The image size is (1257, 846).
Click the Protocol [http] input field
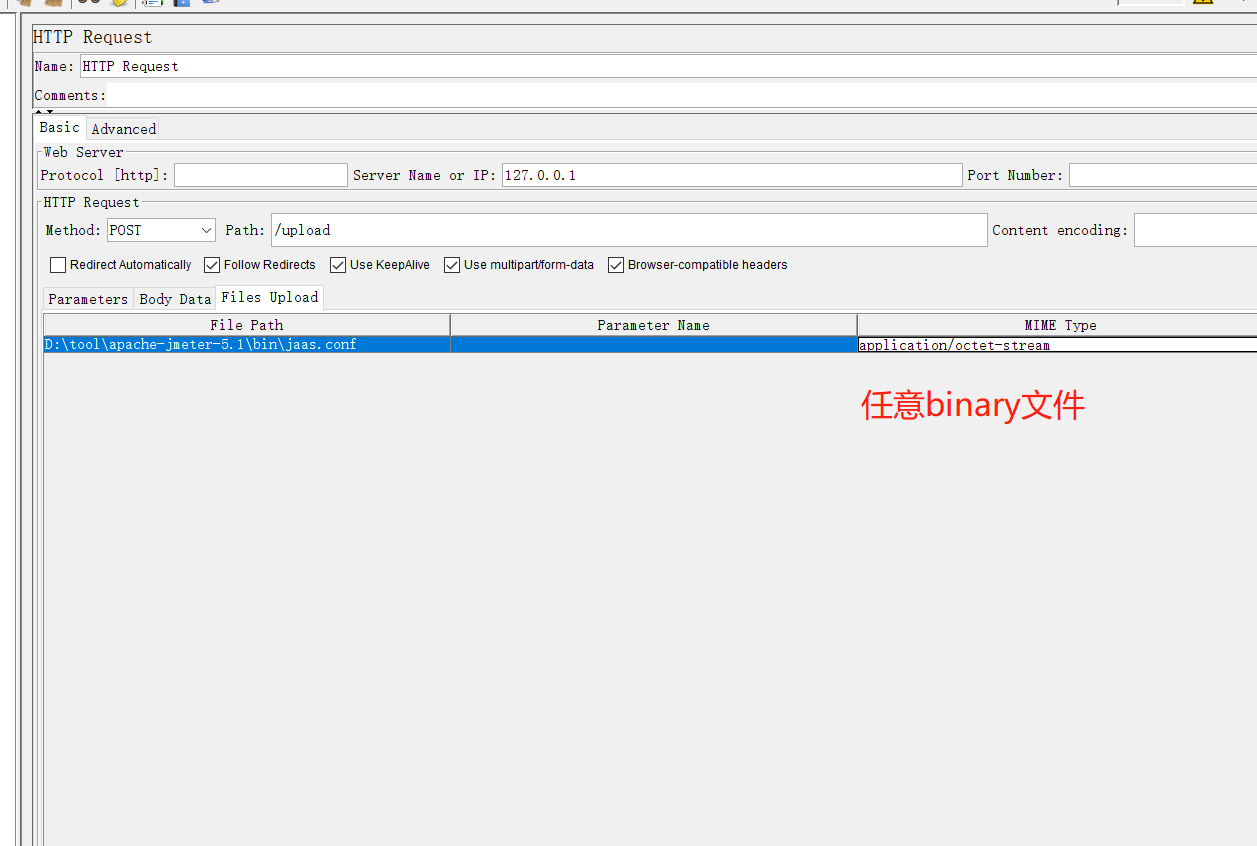261,175
